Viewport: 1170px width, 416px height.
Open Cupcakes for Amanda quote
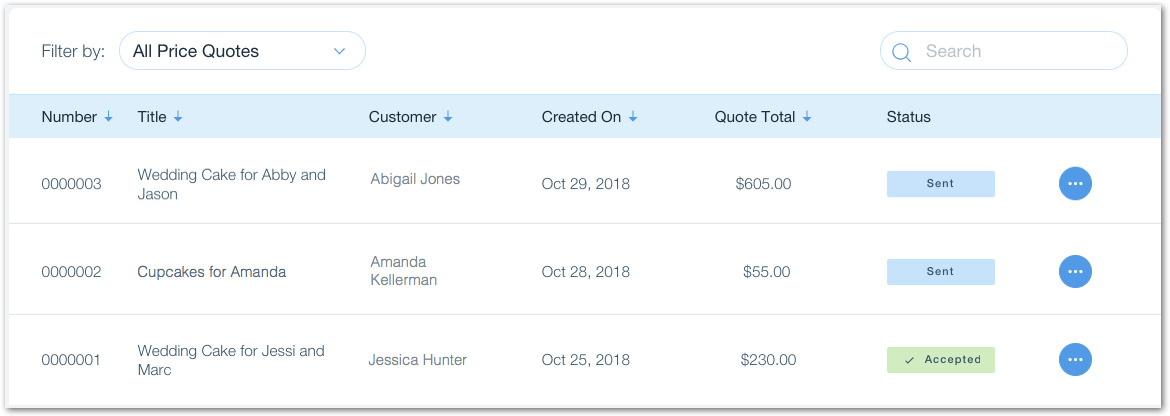tap(211, 271)
